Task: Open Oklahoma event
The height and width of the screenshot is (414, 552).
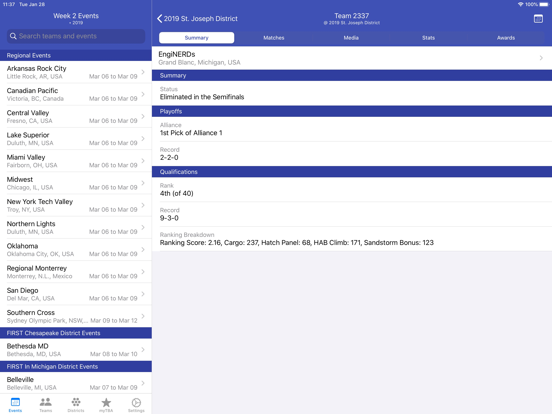Action: 76,250
